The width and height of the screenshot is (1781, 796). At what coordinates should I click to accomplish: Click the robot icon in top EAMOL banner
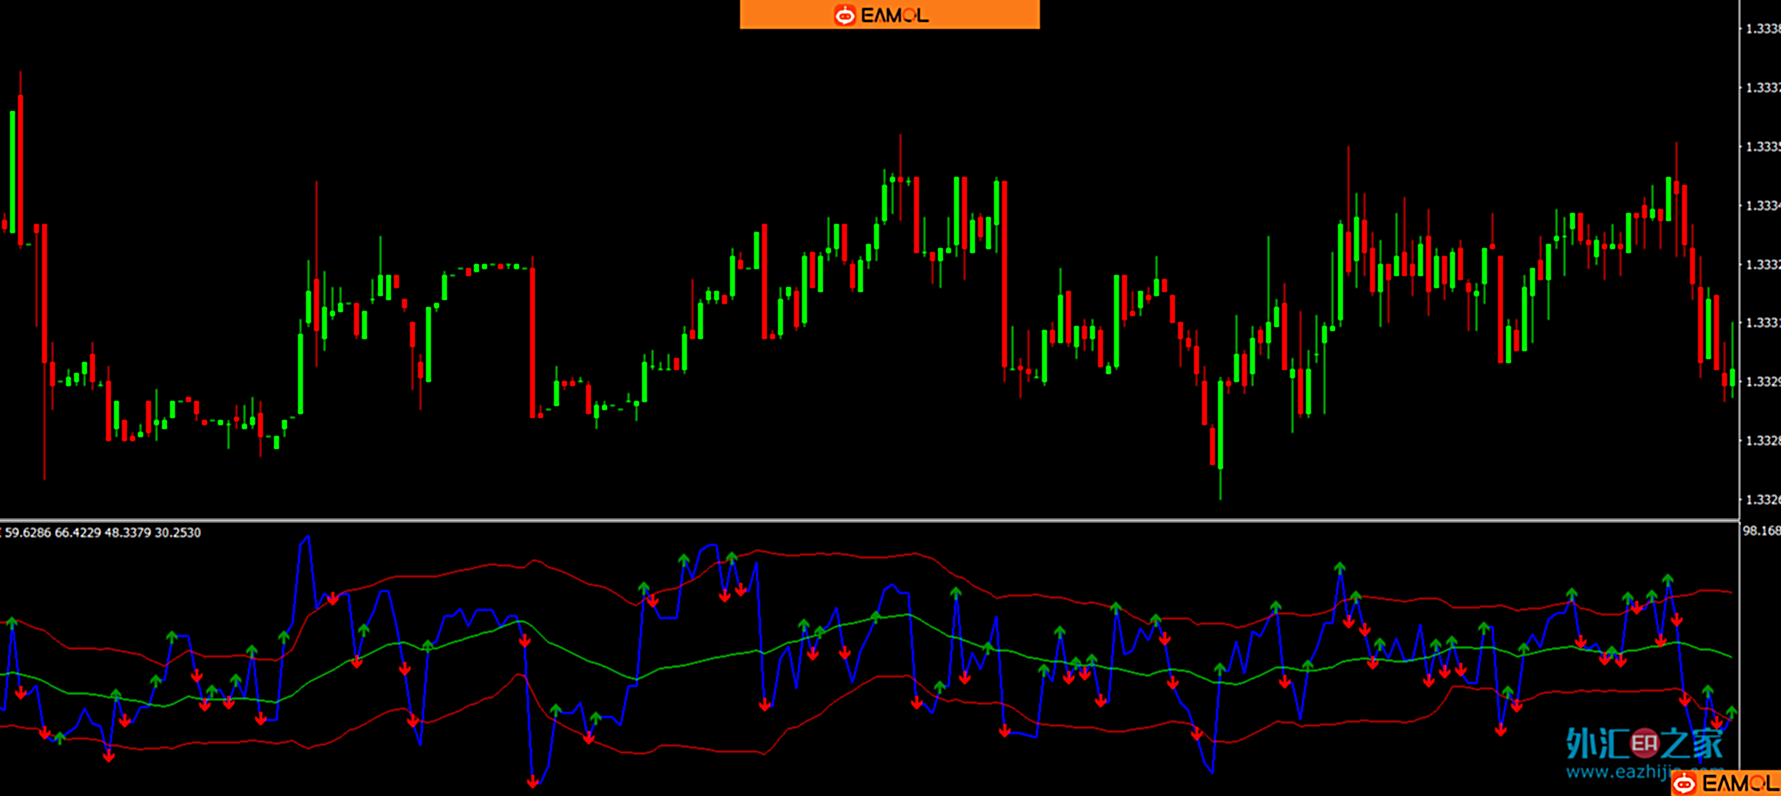pos(845,15)
